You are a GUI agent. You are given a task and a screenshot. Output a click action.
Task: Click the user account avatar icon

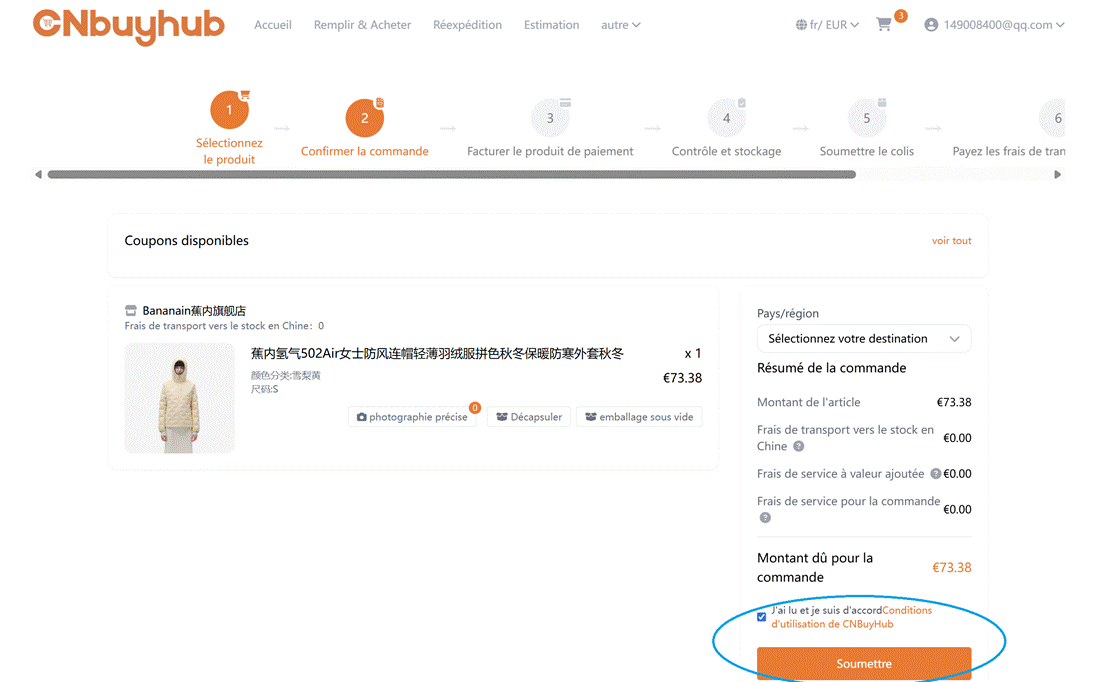click(931, 25)
